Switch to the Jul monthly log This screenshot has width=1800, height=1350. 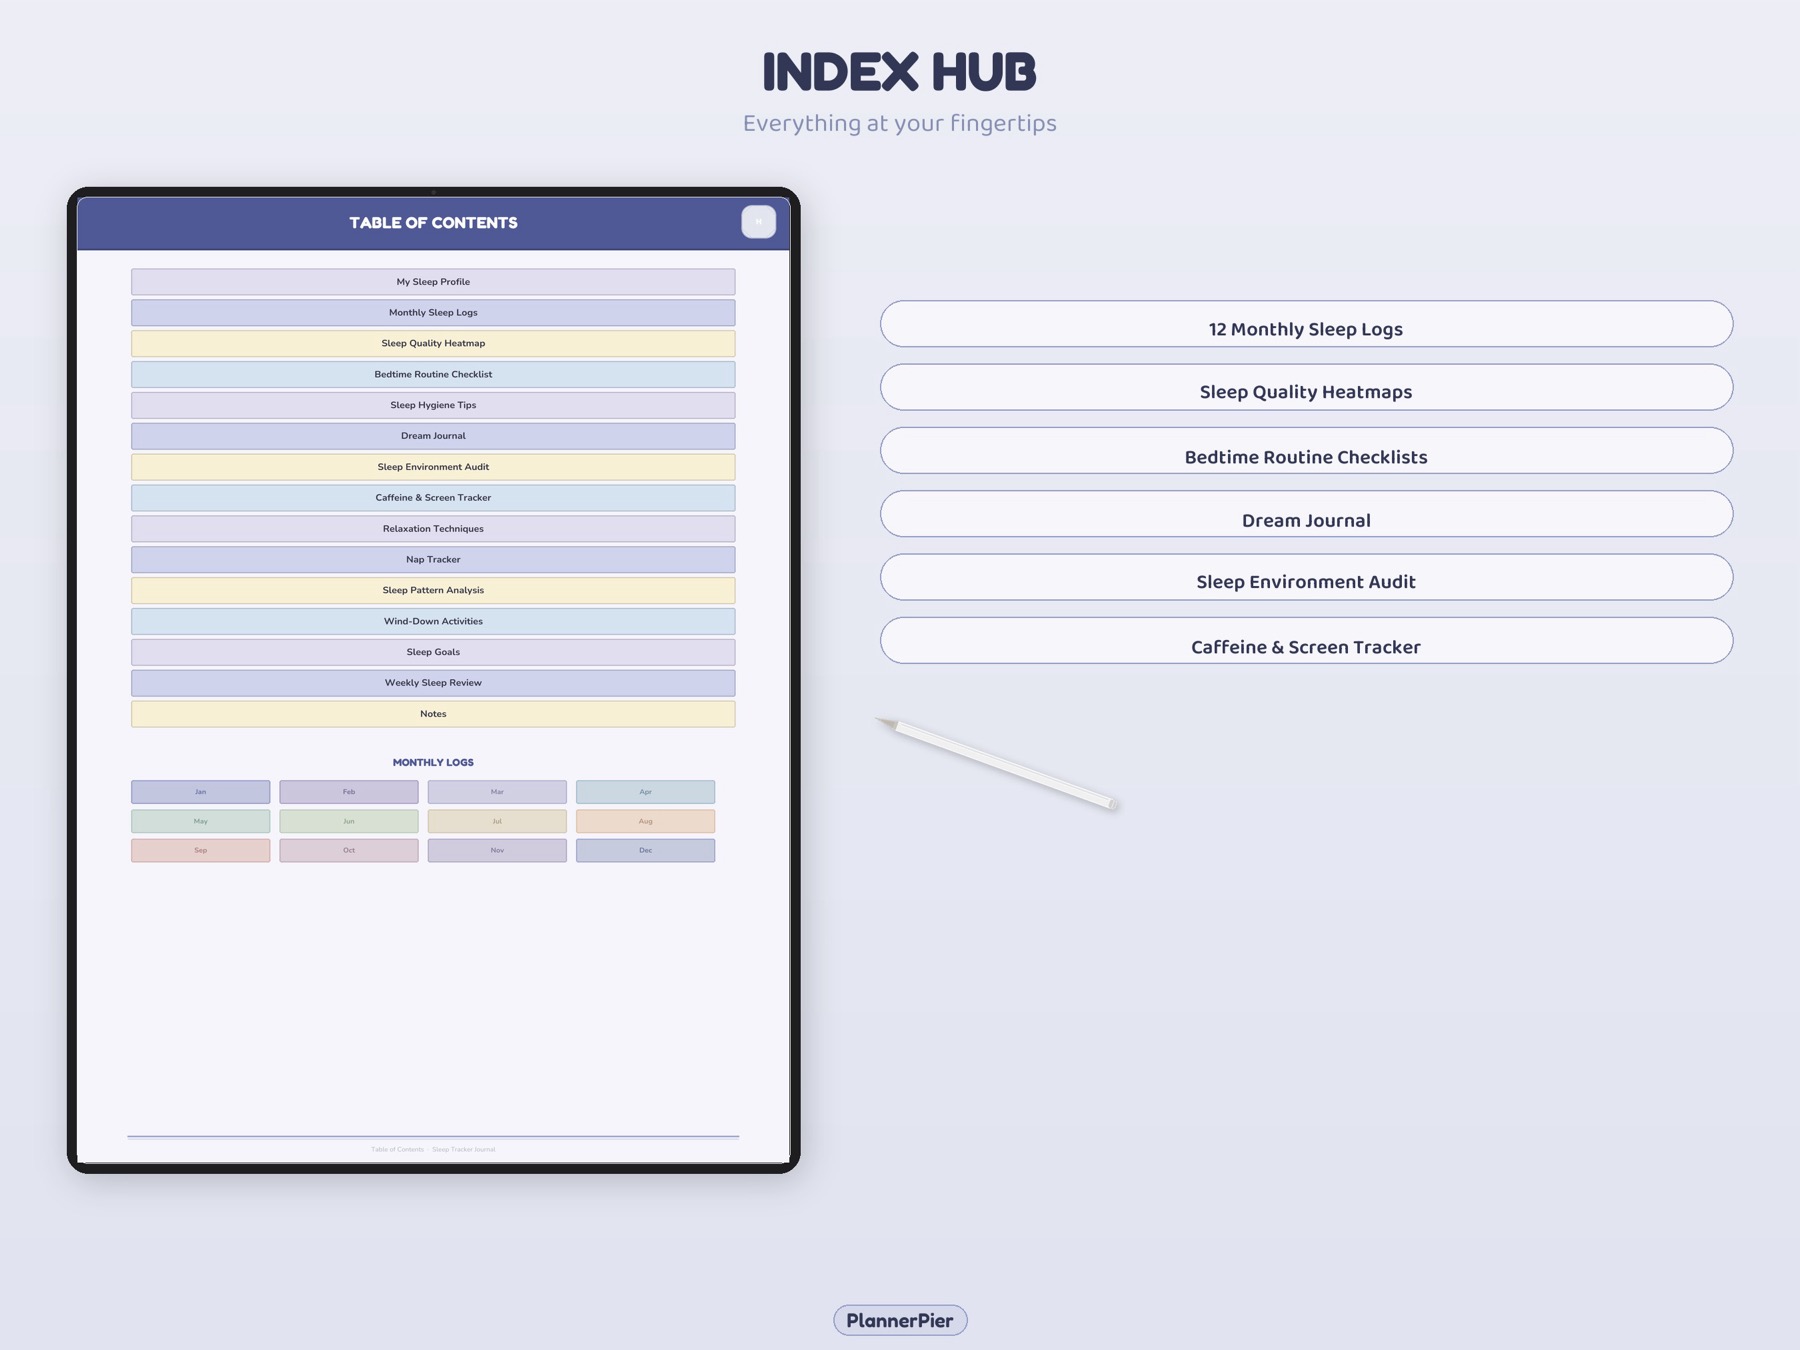497,821
